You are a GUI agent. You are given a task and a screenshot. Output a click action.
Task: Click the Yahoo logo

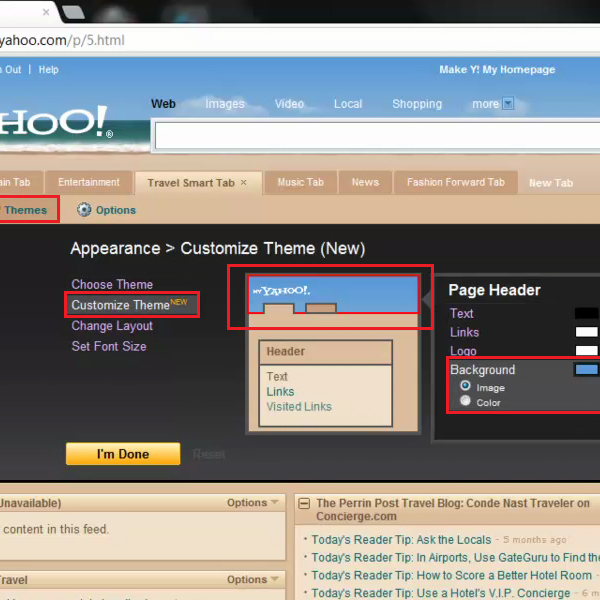pyautogui.click(x=56, y=122)
